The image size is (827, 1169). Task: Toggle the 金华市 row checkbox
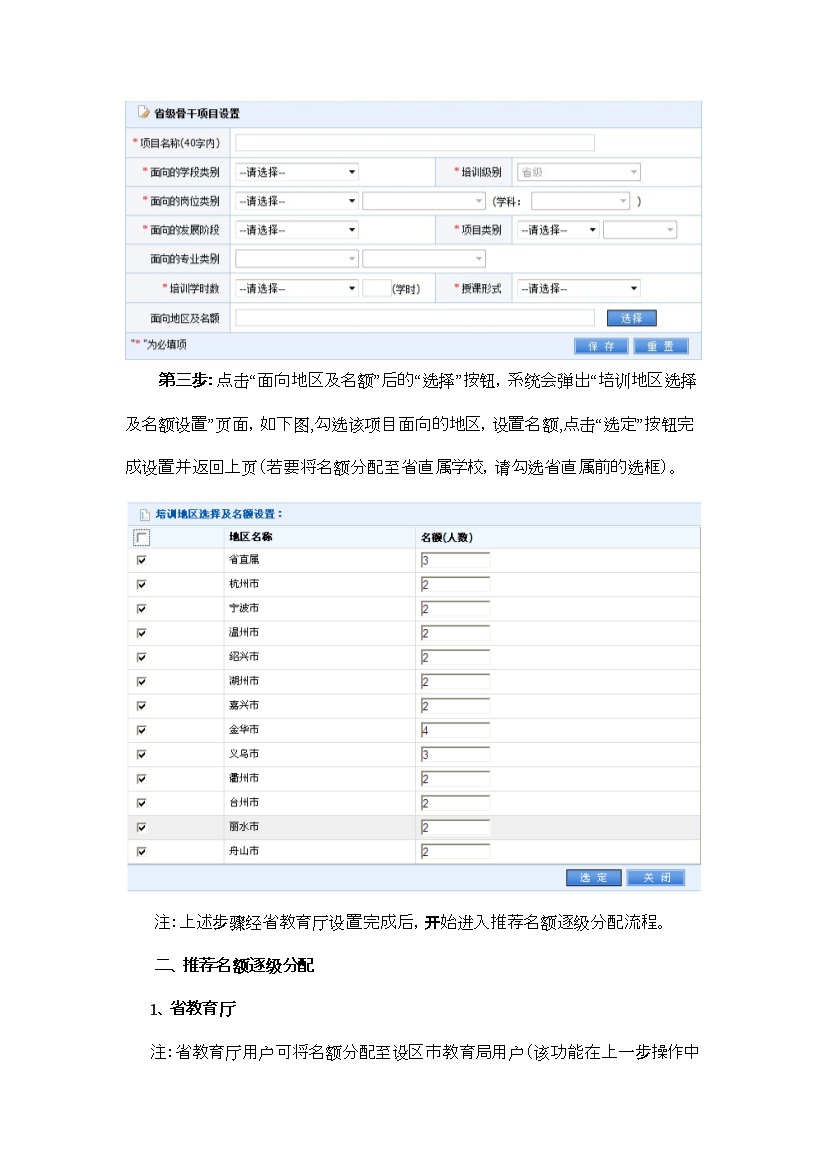pos(141,730)
